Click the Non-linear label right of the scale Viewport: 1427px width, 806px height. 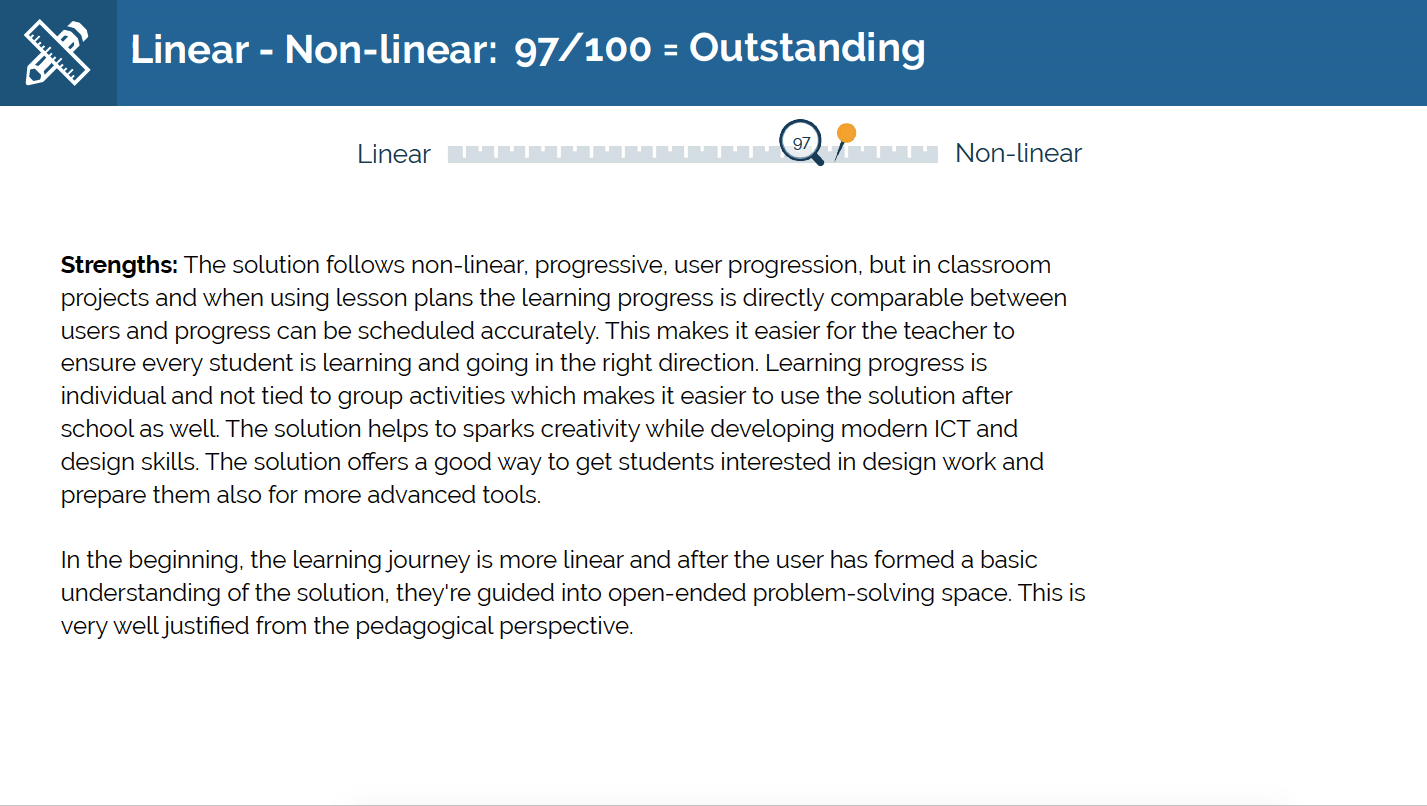(1018, 153)
